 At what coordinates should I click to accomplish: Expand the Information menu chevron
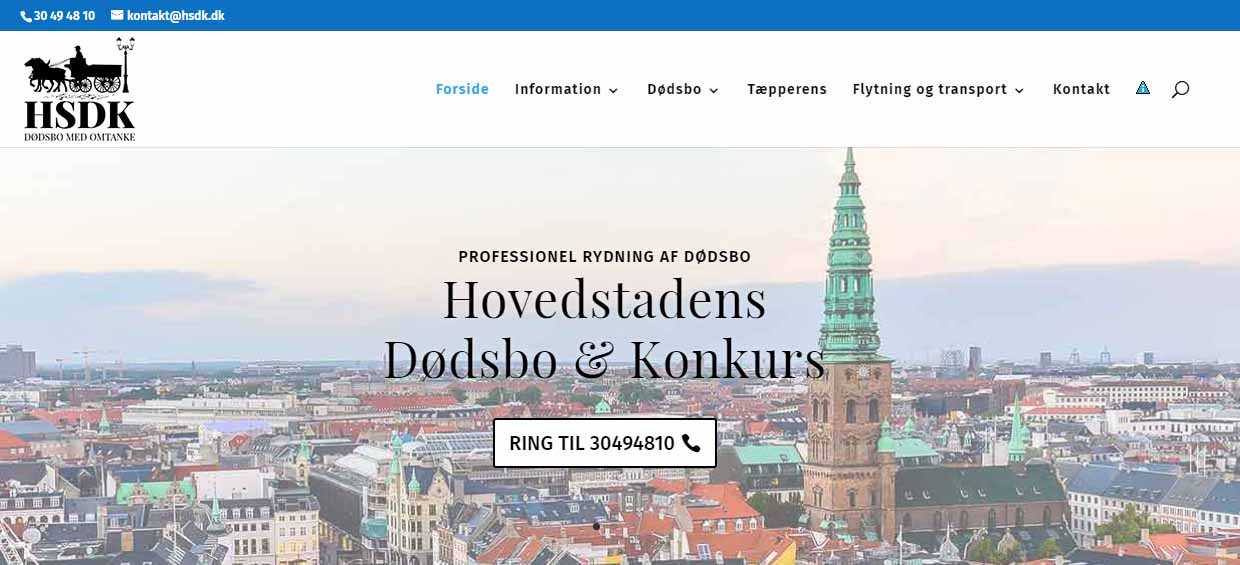tap(613, 90)
